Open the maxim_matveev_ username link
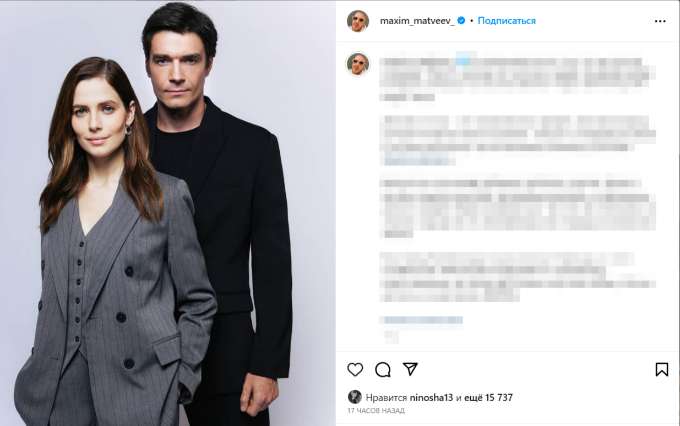The height and width of the screenshot is (426, 680). coord(417,20)
